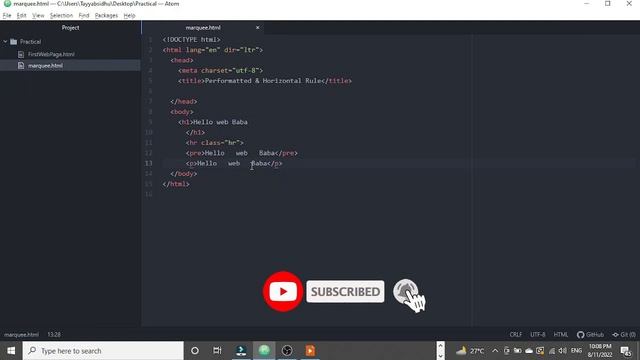
Task: Open OBS Studio on the taskbar
Action: pyautogui.click(x=287, y=351)
